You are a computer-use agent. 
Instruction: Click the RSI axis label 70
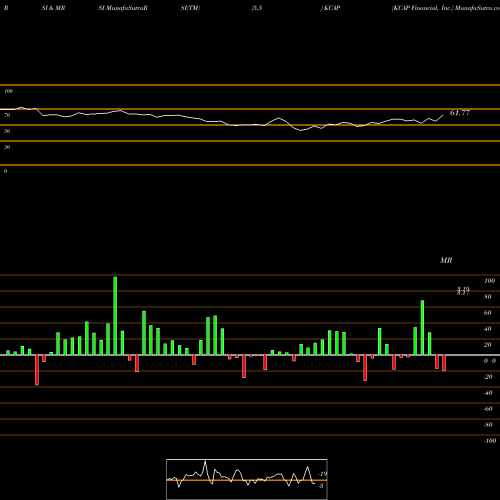click(x=7, y=115)
